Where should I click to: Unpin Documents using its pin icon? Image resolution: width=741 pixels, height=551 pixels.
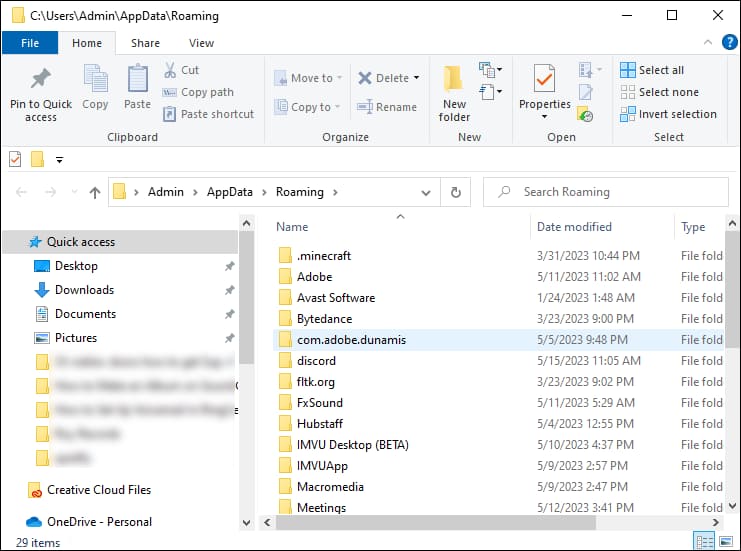click(x=229, y=314)
